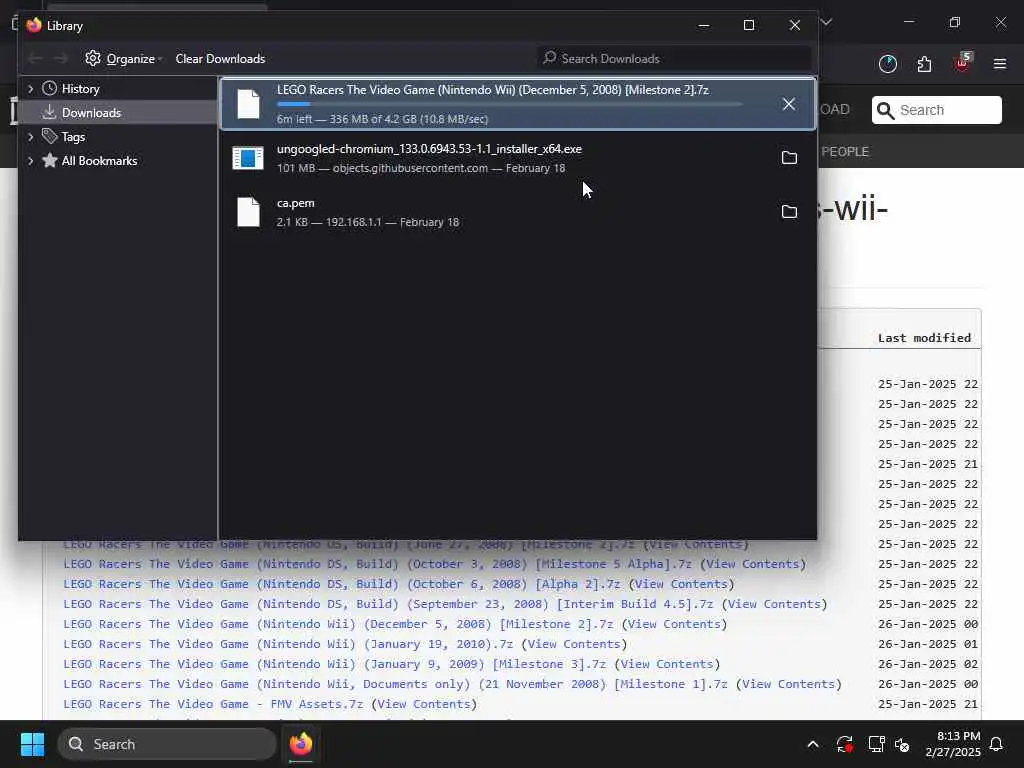Open Wii Documents only Milestone 1.7z link
The height and width of the screenshot is (768, 1024).
(x=395, y=684)
